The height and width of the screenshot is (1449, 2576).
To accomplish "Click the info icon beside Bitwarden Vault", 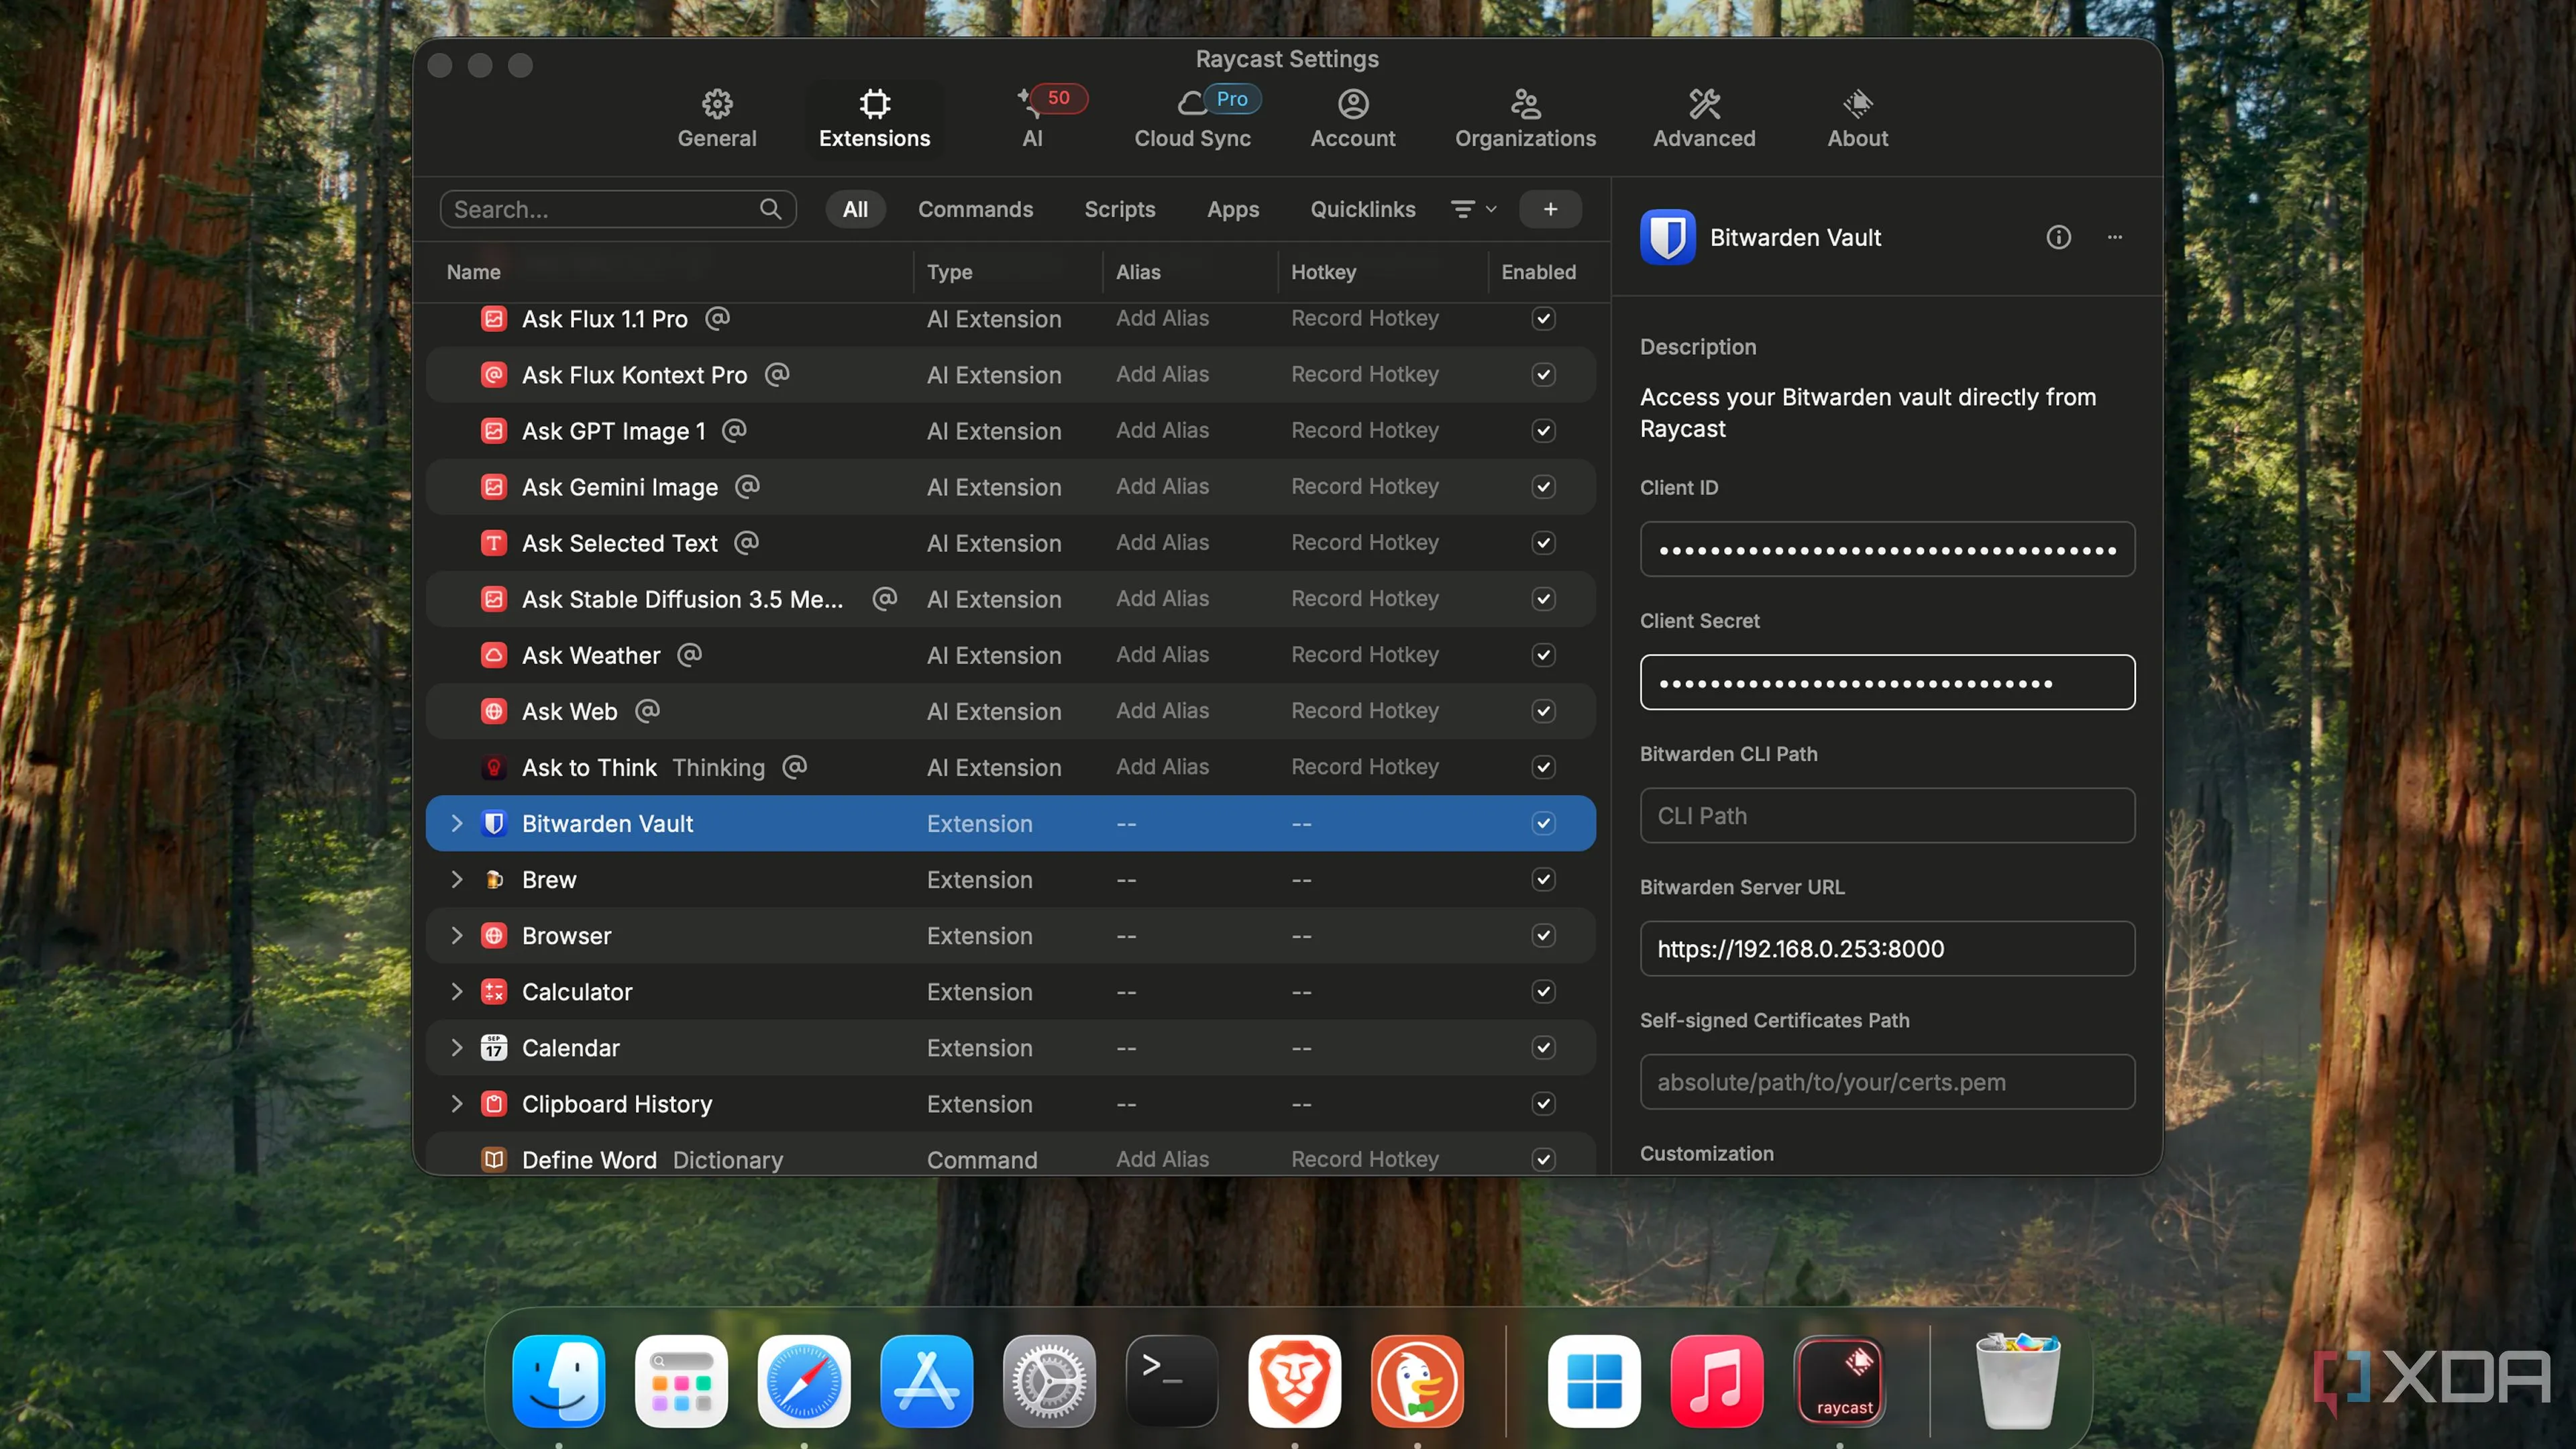I will 2058,237.
